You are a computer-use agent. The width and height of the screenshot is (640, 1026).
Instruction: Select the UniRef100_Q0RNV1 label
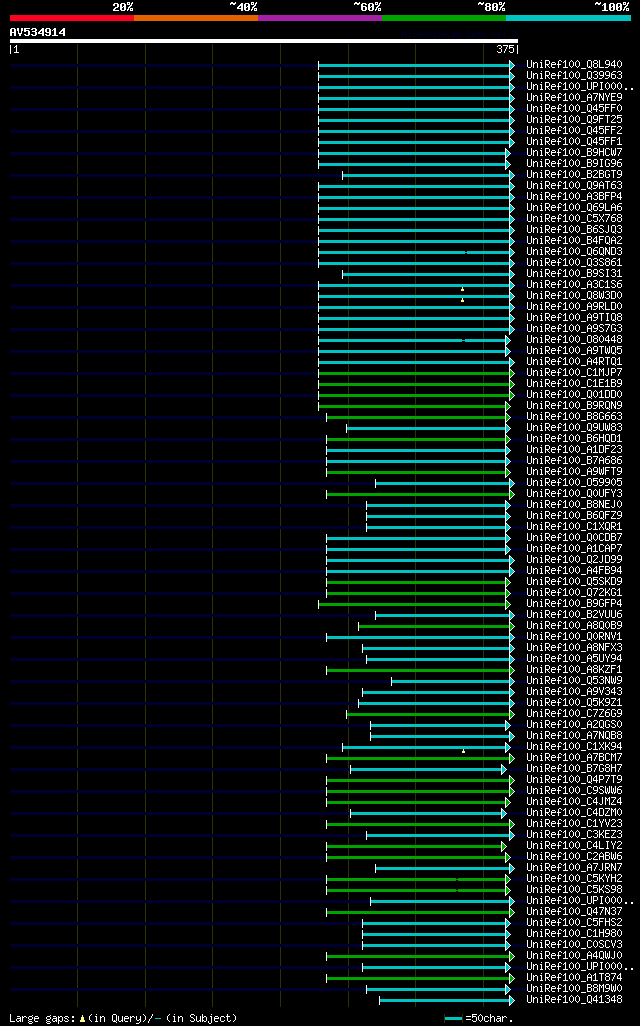tap(575, 637)
